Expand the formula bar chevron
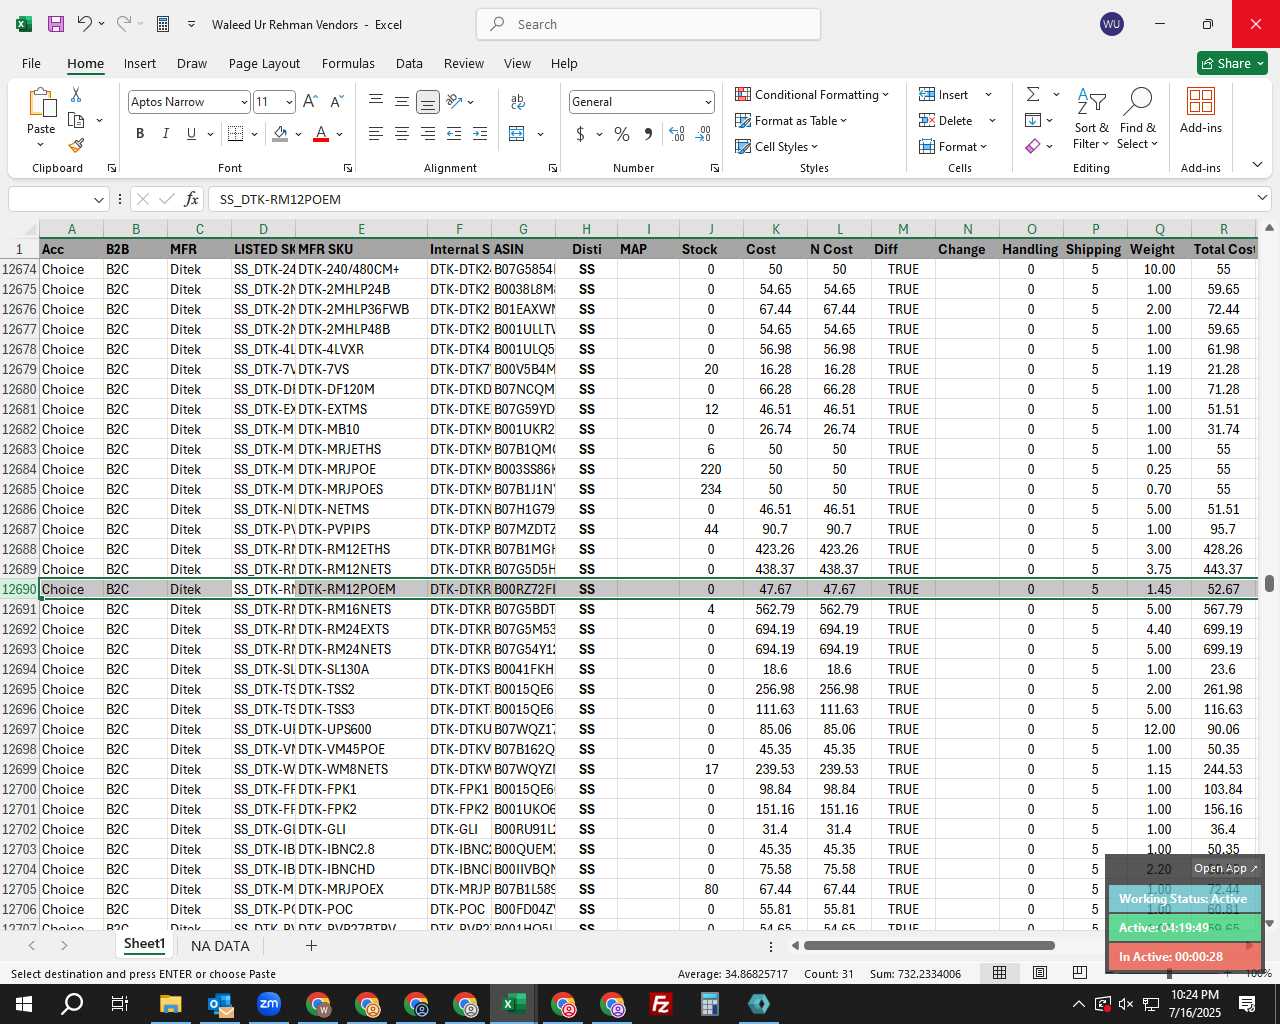The width and height of the screenshot is (1280, 1024). click(1262, 198)
